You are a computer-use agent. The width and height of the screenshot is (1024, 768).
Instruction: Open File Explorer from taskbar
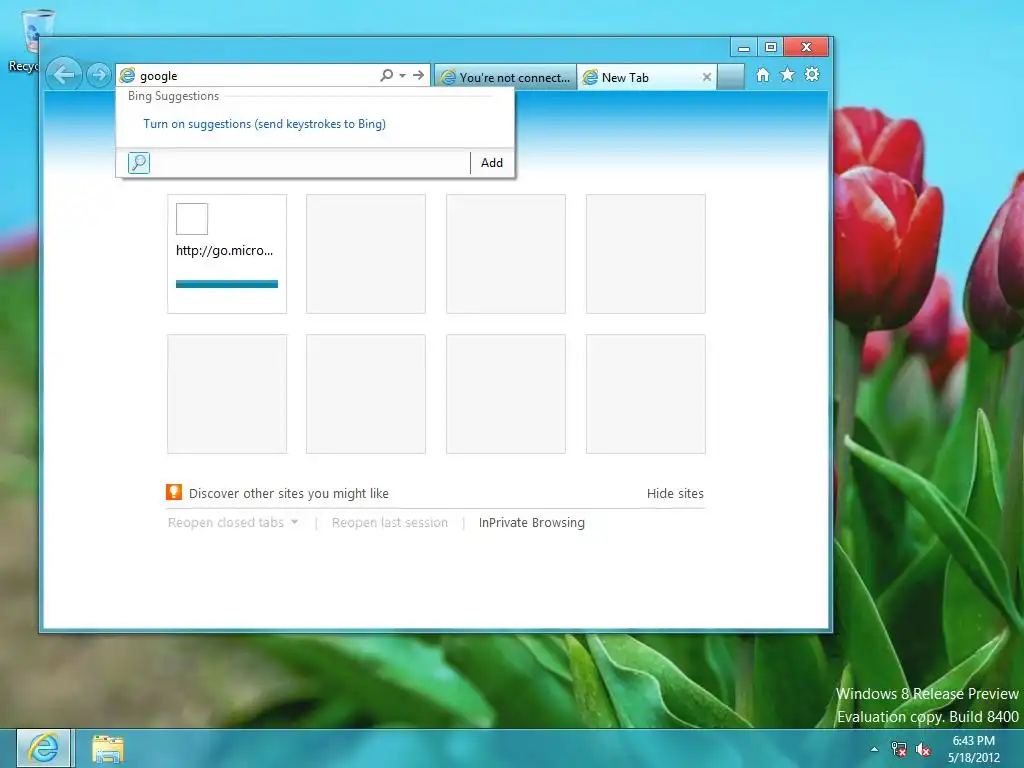point(108,749)
